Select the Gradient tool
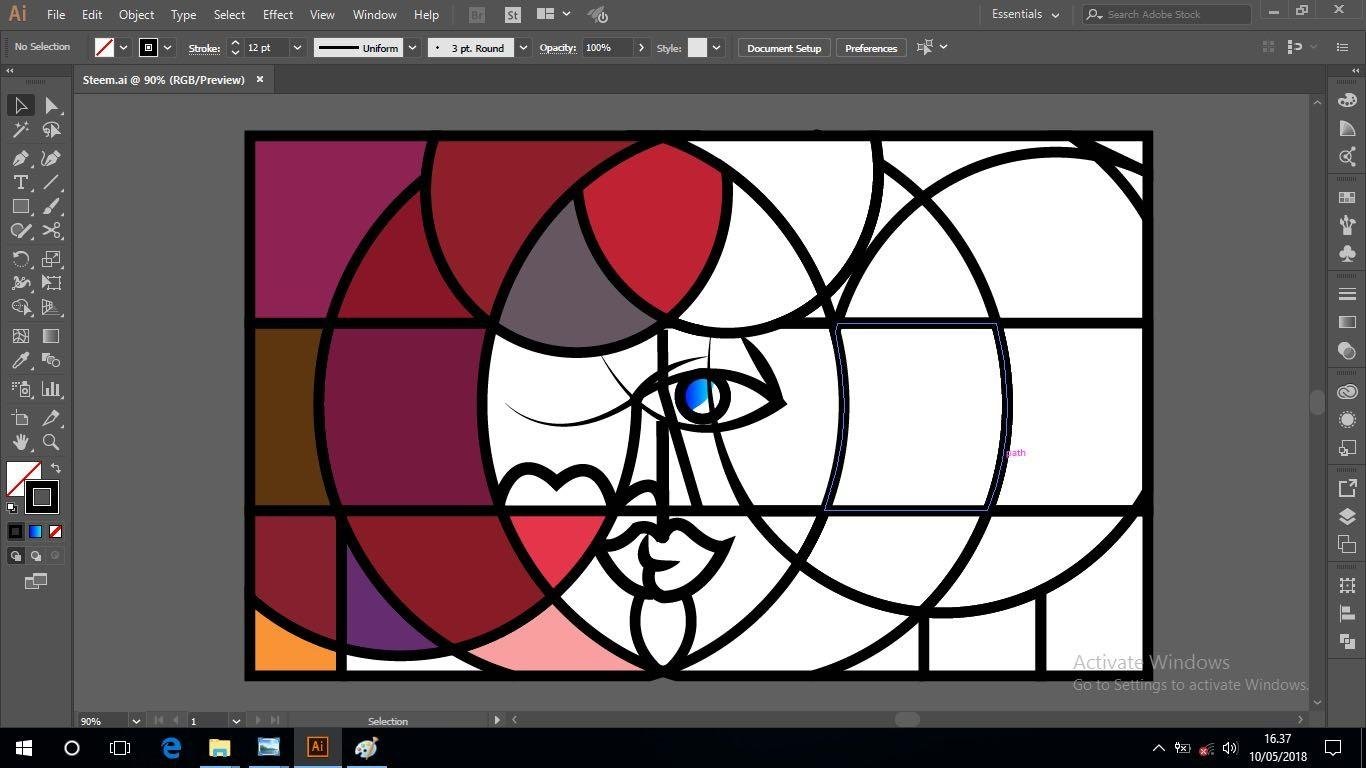This screenshot has width=1366, height=768. 51,336
